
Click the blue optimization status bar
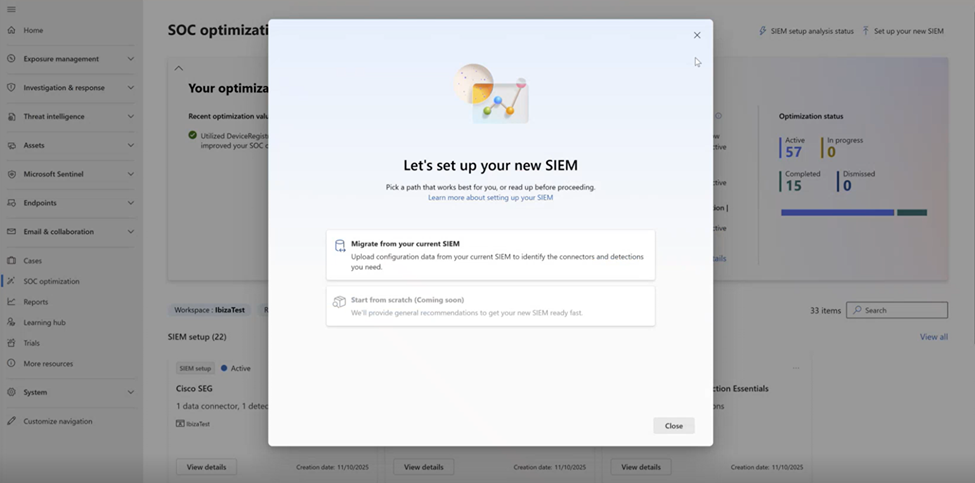click(837, 212)
